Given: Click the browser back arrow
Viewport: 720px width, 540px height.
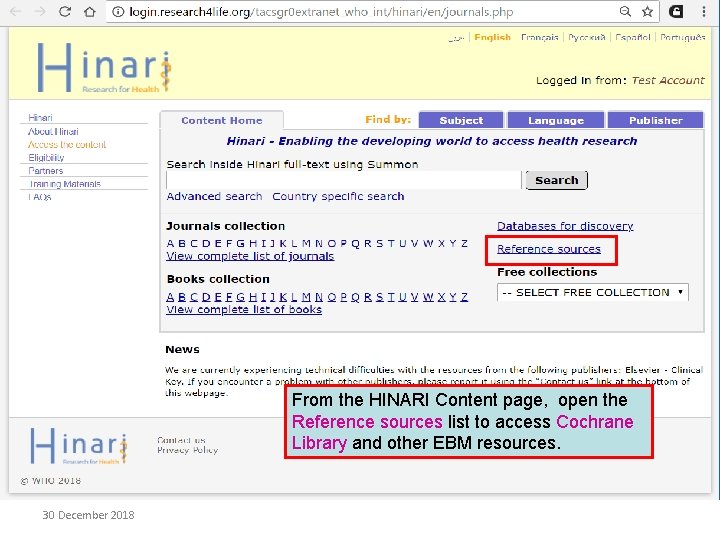Looking at the screenshot, I should pyautogui.click(x=15, y=11).
